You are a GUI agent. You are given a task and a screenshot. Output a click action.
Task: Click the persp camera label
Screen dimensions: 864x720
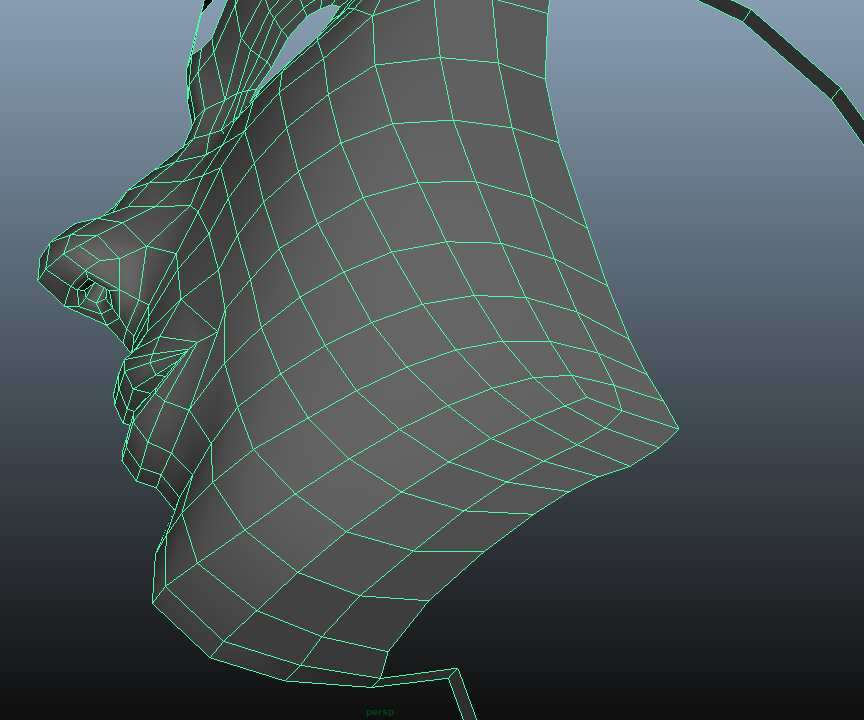(380, 712)
